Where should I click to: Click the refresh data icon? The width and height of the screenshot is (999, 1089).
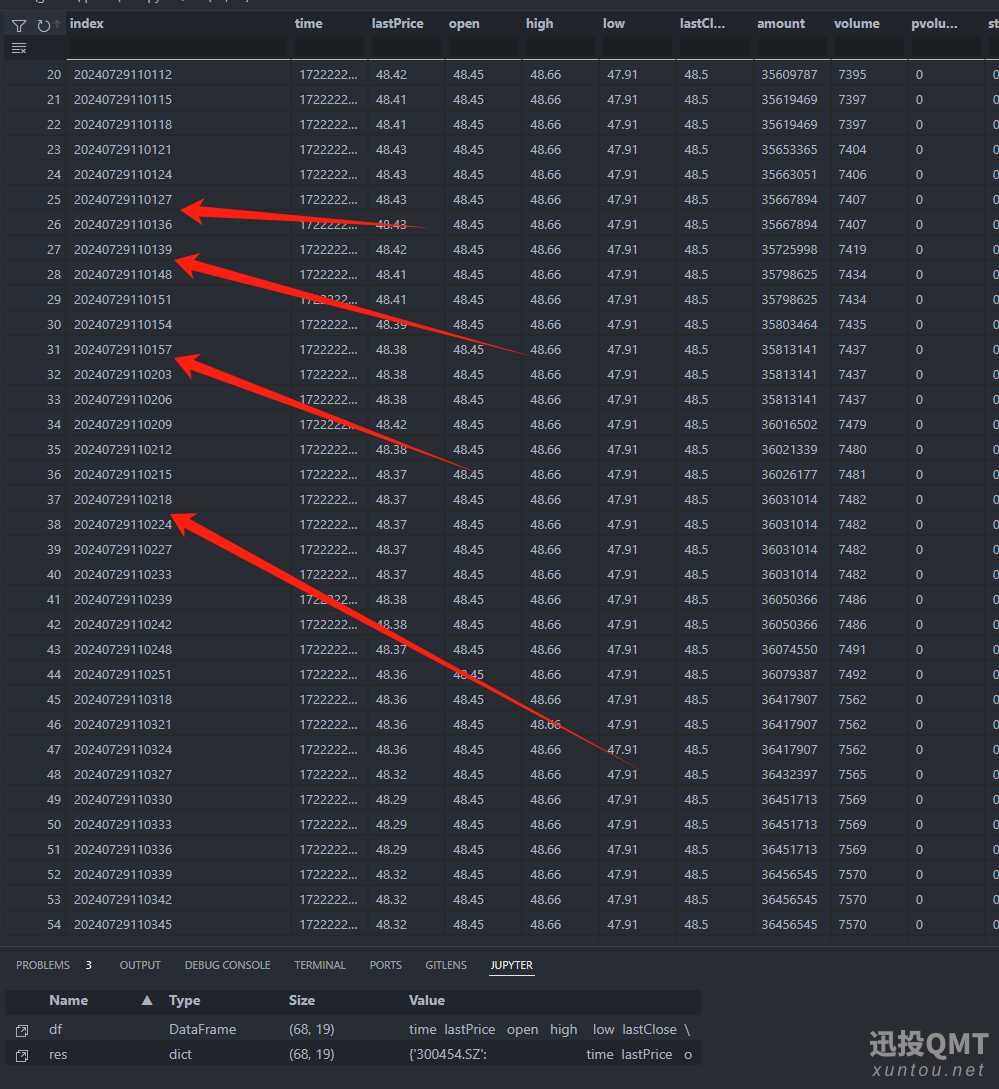44,26
